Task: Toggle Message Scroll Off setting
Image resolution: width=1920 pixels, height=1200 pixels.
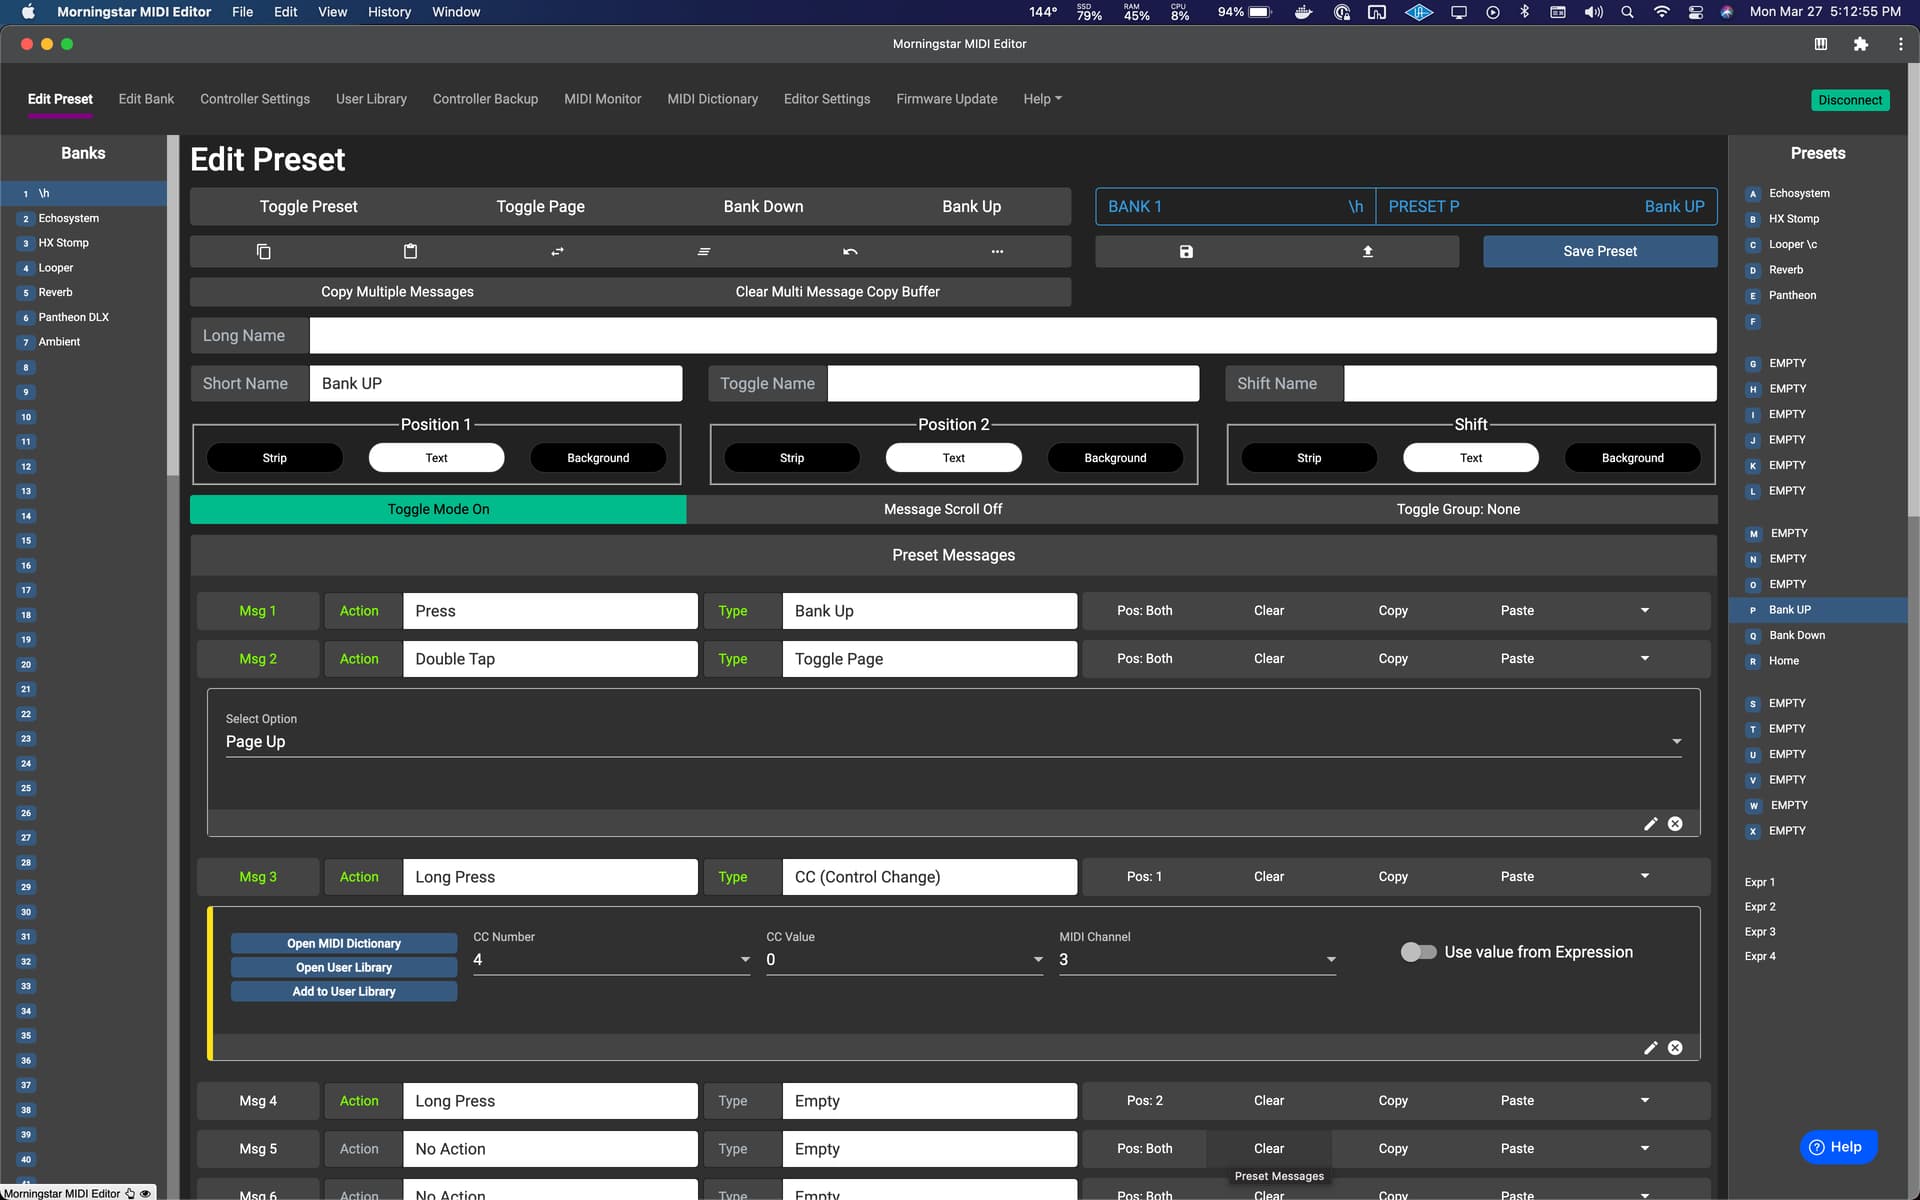Action: 942,509
